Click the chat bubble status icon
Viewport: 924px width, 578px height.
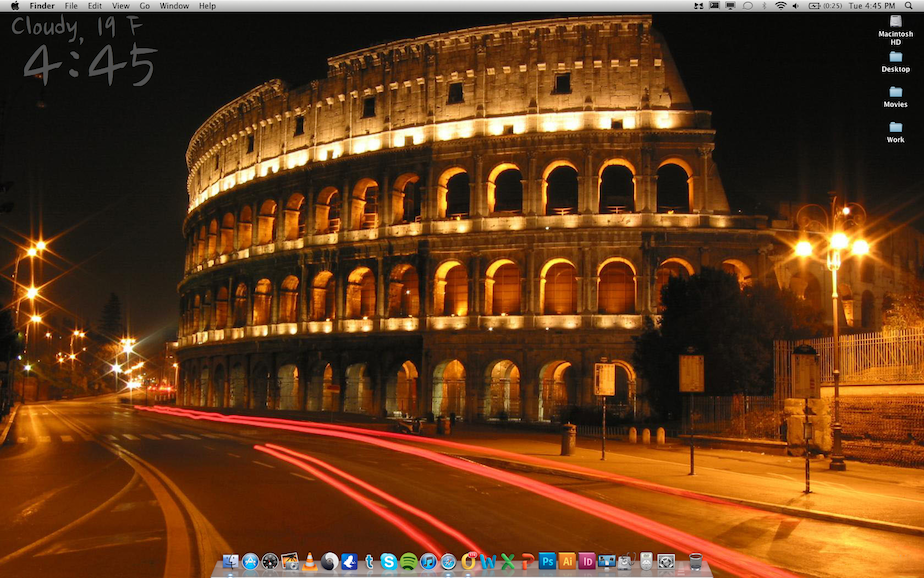tap(747, 6)
